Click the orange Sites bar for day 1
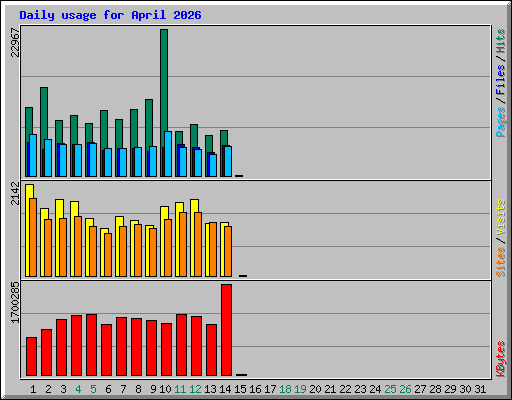Viewport: 512px width, 400px height. [33, 237]
